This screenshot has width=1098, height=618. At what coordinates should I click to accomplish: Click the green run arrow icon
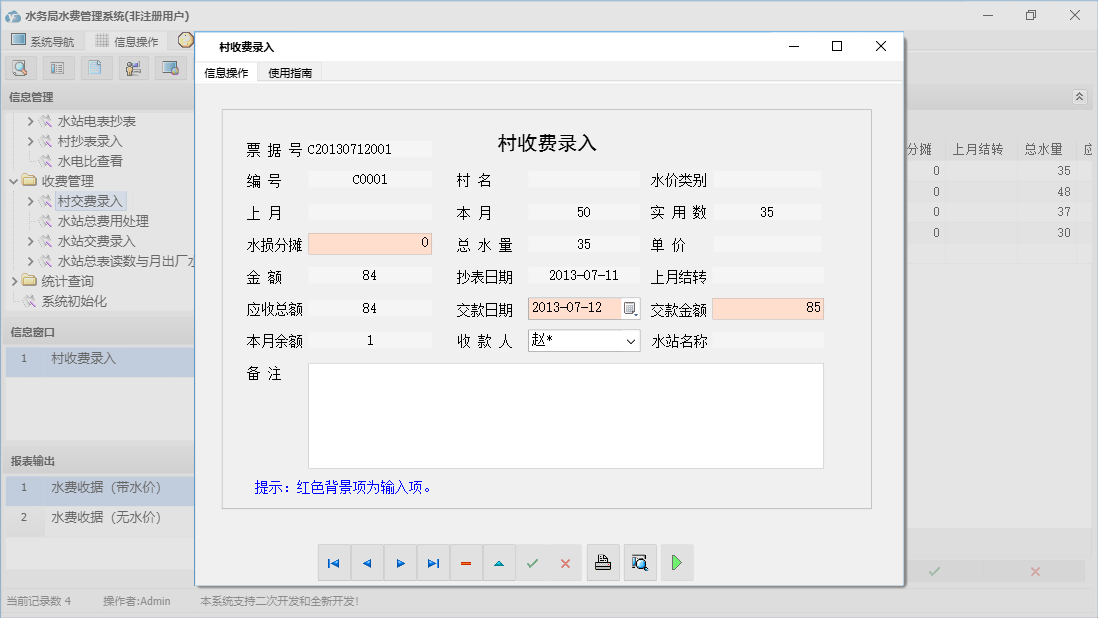coord(677,562)
